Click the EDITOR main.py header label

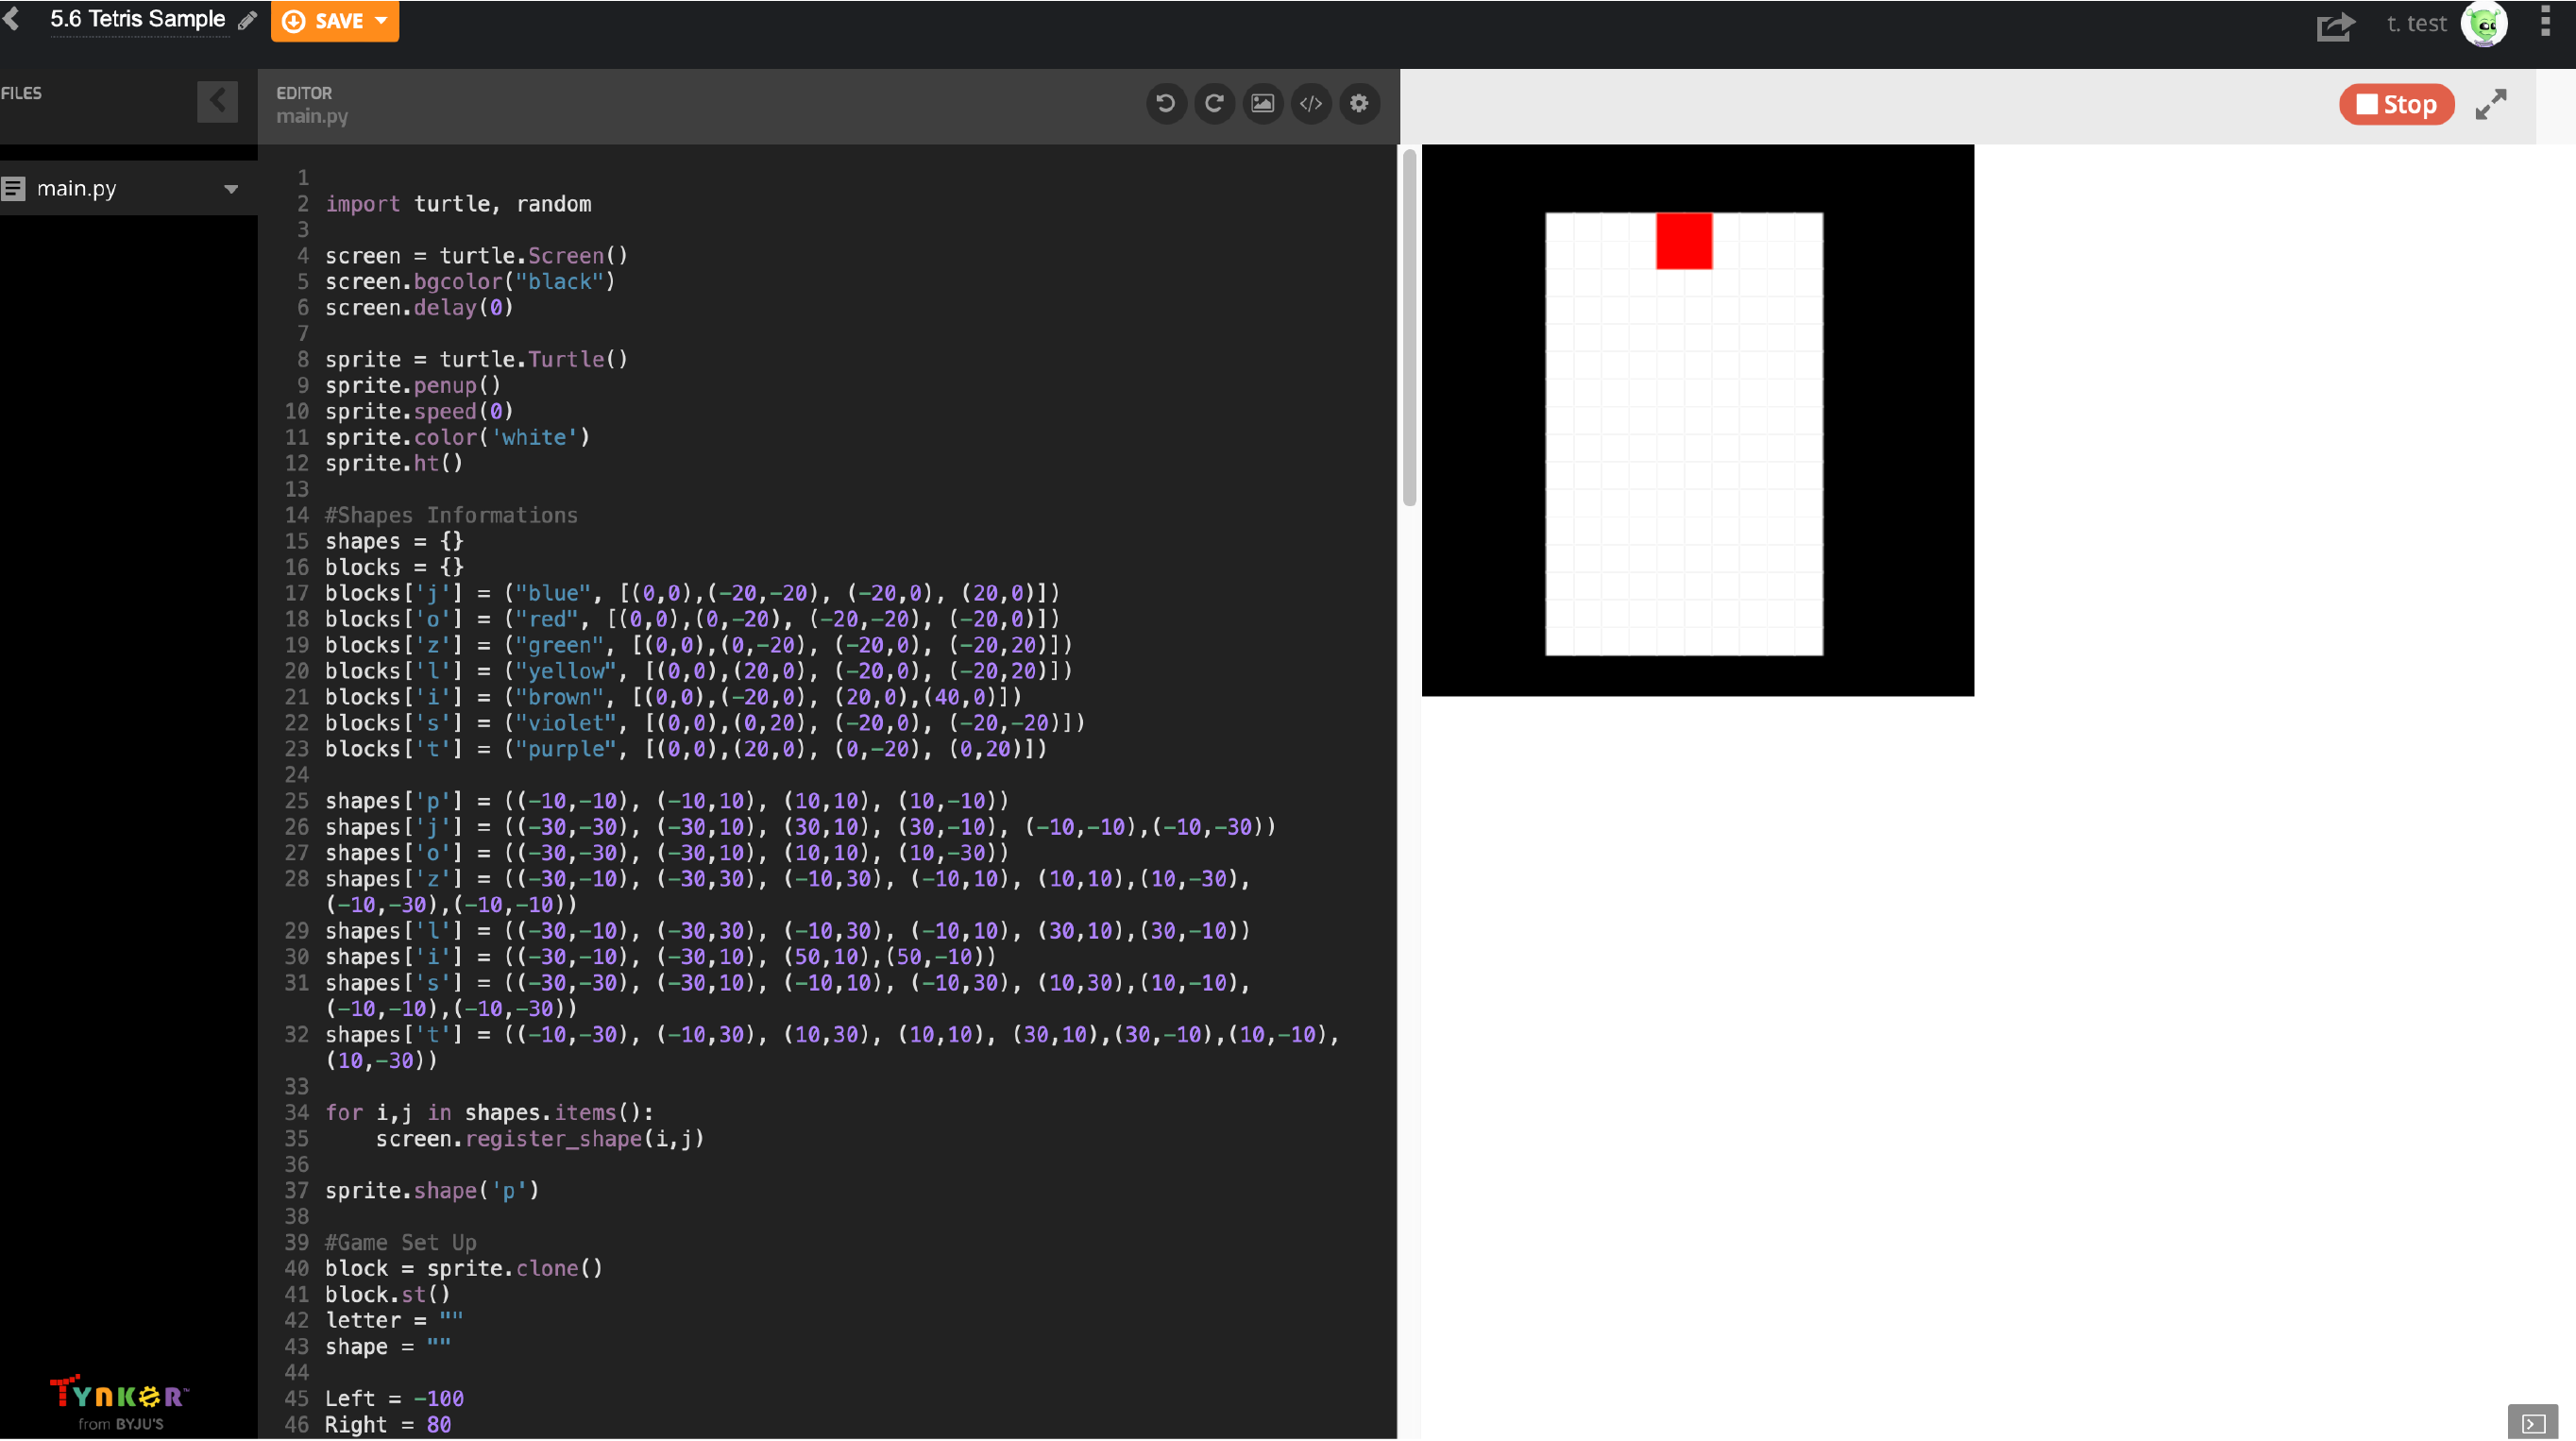pos(312,104)
